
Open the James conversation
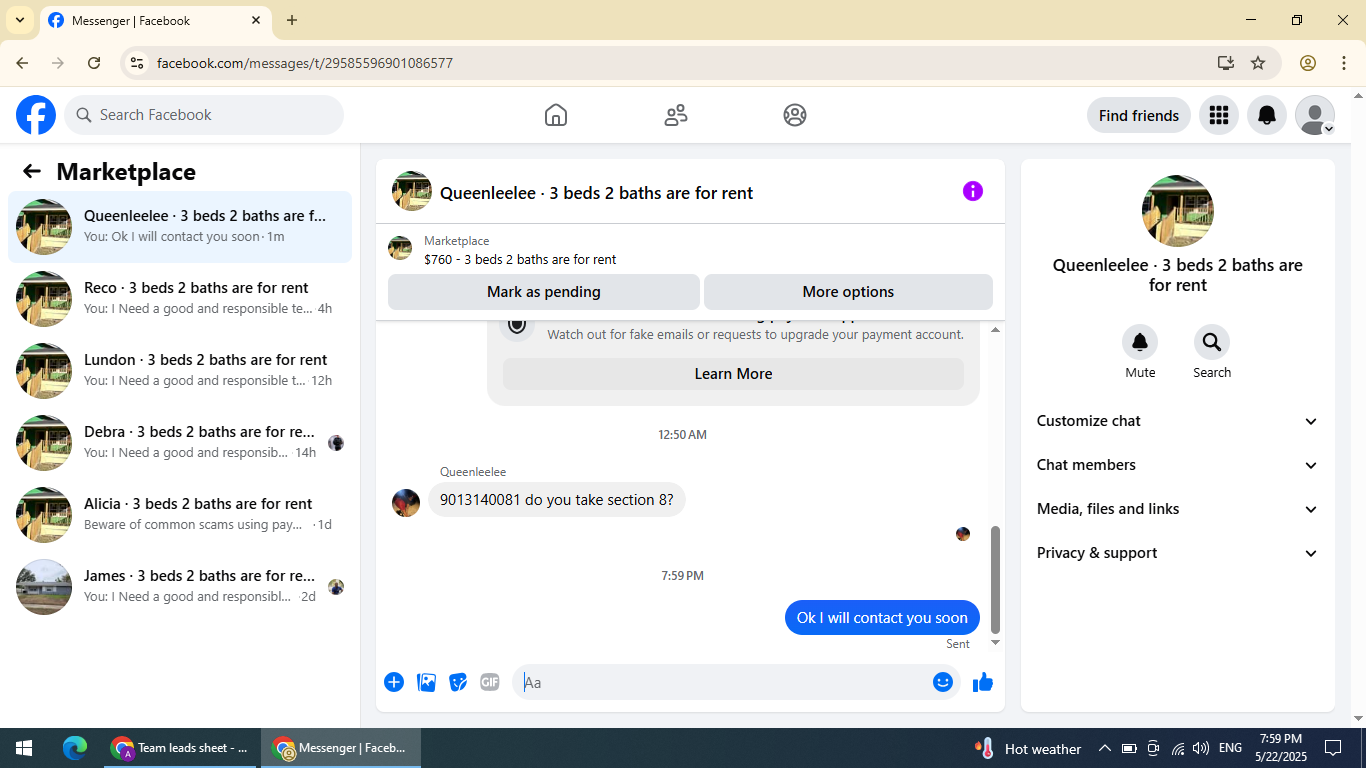pos(180,587)
